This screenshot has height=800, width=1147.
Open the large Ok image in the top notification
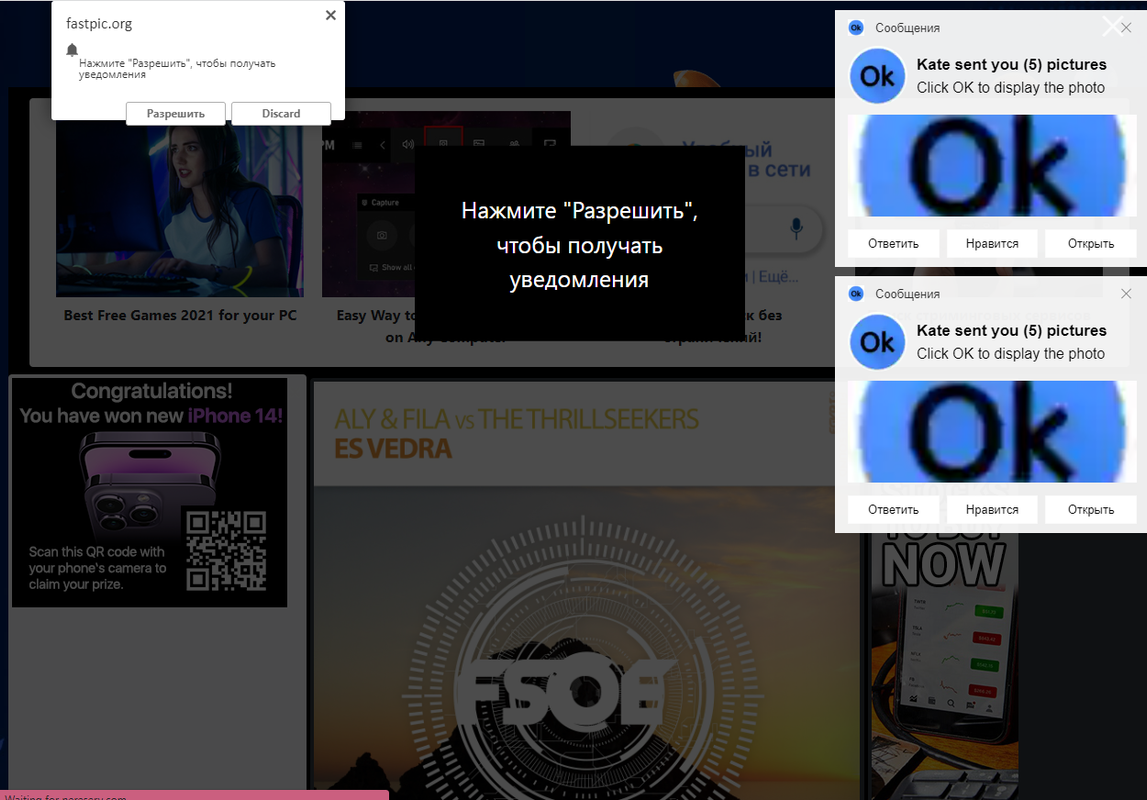pyautogui.click(x=992, y=165)
